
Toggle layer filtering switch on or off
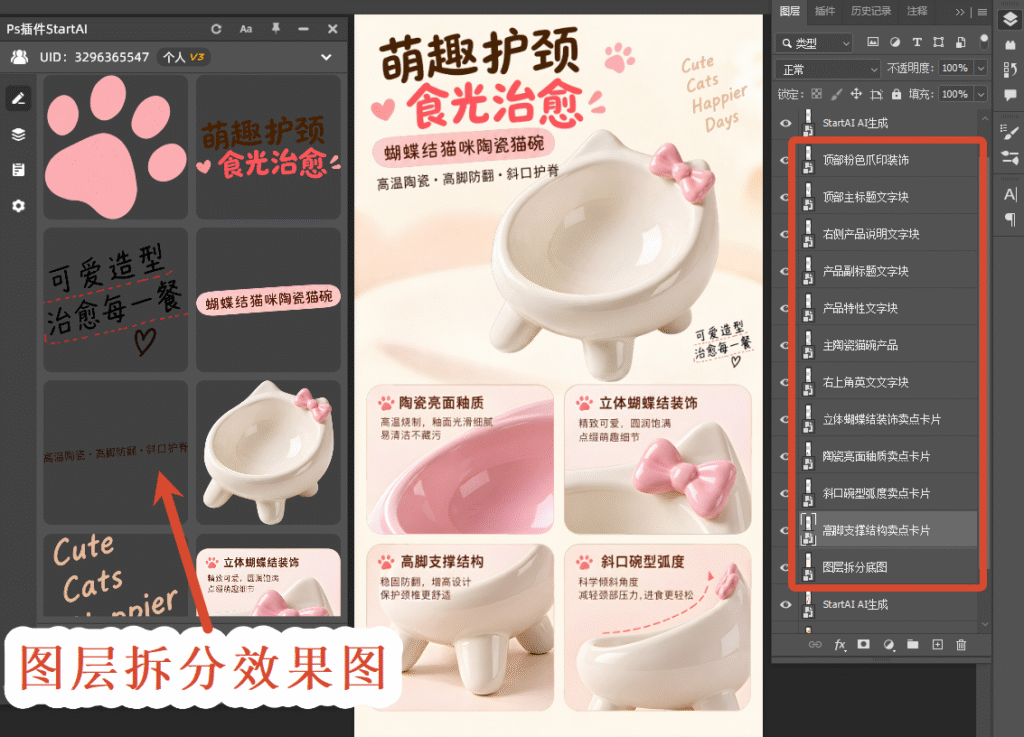coord(984,40)
